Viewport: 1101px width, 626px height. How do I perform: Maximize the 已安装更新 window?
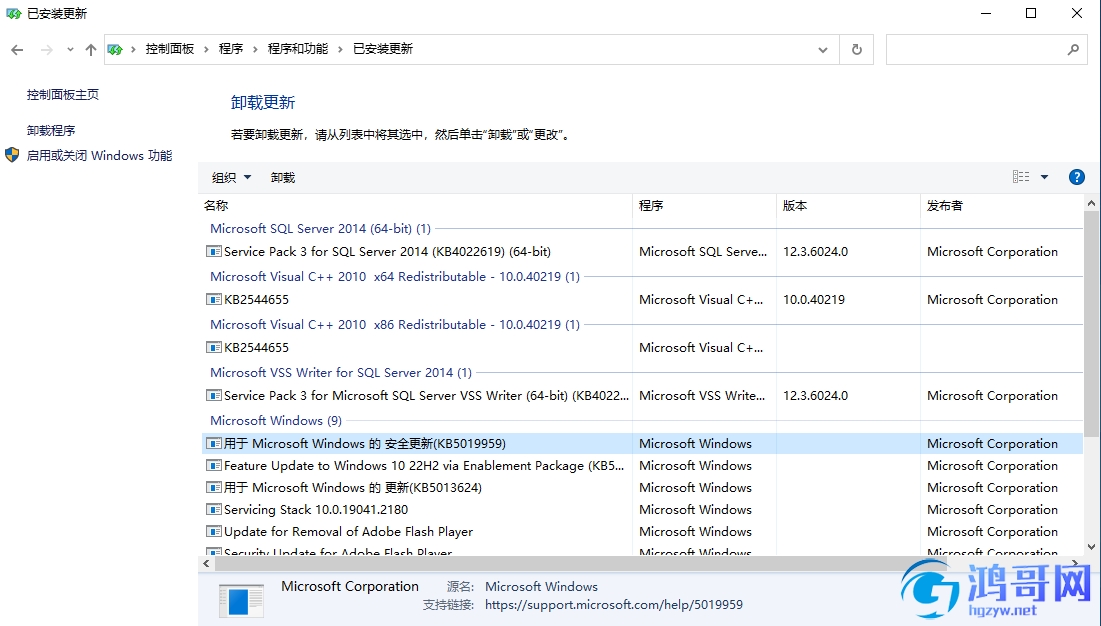pos(1031,13)
